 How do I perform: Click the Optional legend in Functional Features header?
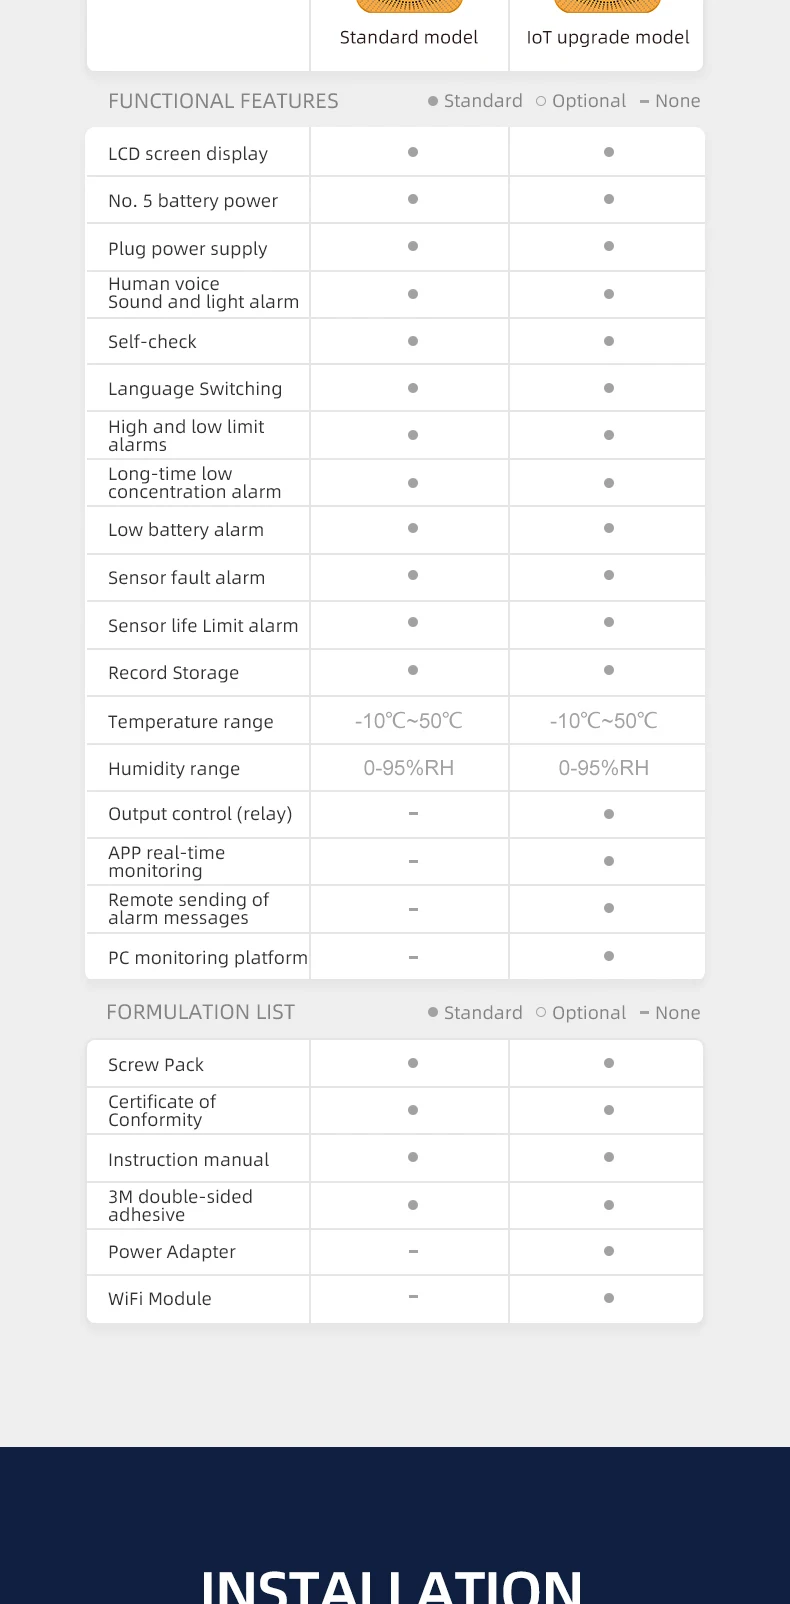(x=581, y=101)
